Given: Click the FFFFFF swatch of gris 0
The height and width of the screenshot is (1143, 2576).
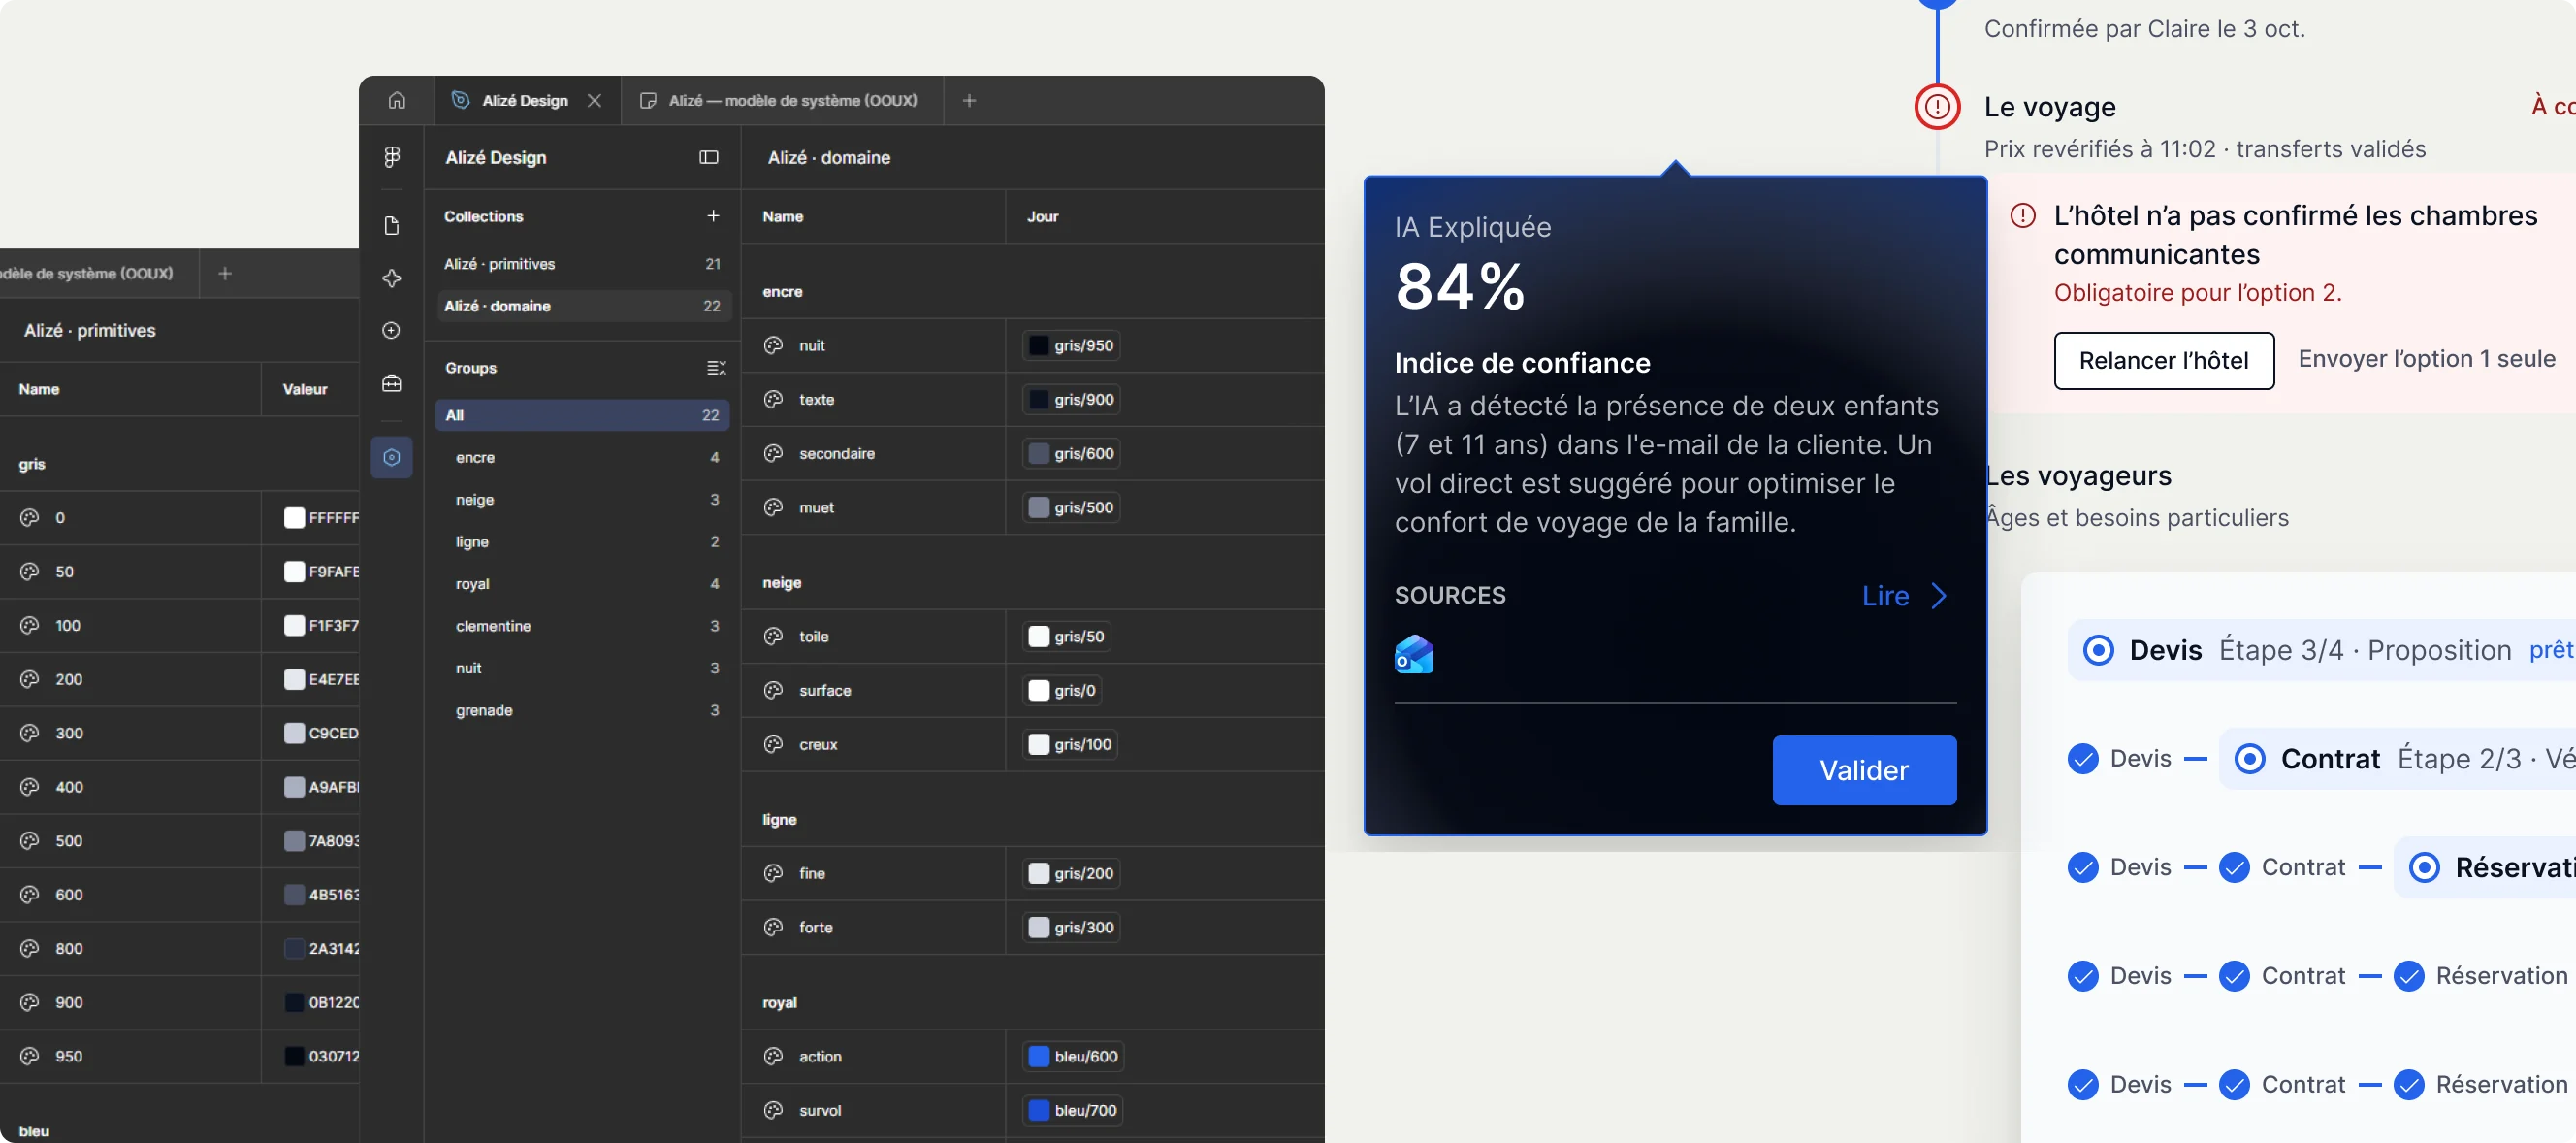Looking at the screenshot, I should (x=294, y=517).
